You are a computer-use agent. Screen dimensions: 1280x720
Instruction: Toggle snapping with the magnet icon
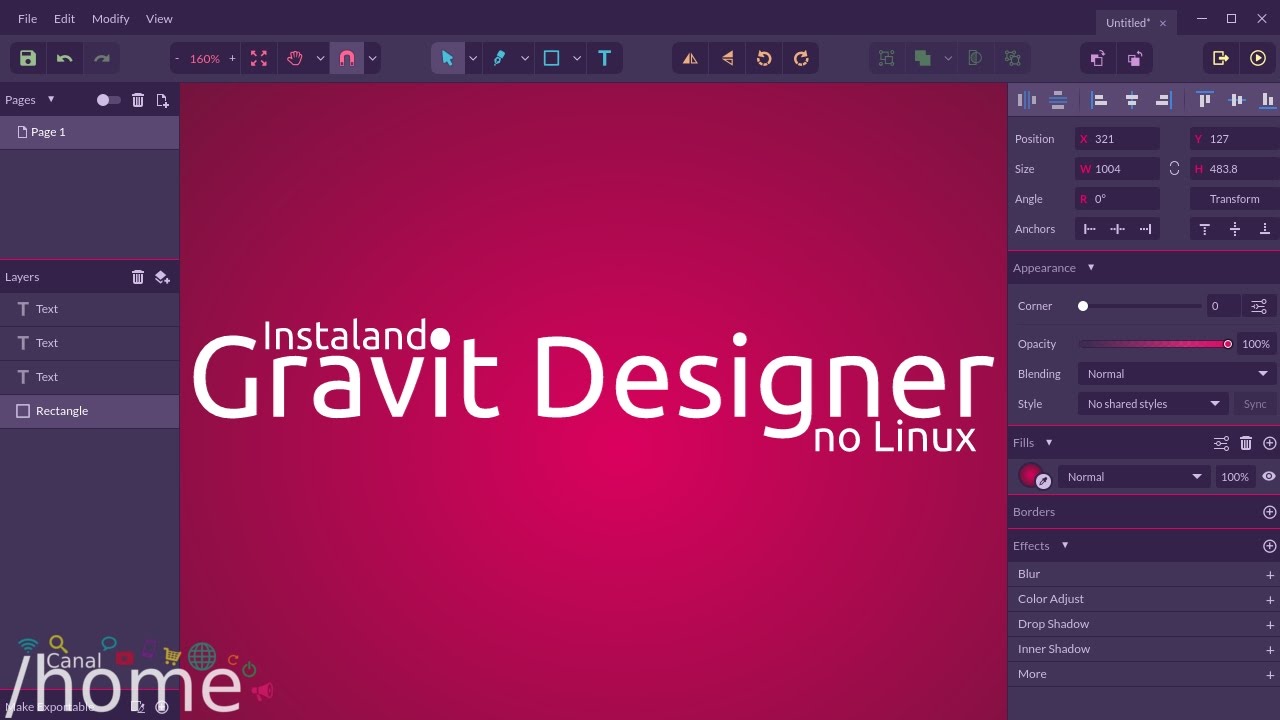click(347, 58)
